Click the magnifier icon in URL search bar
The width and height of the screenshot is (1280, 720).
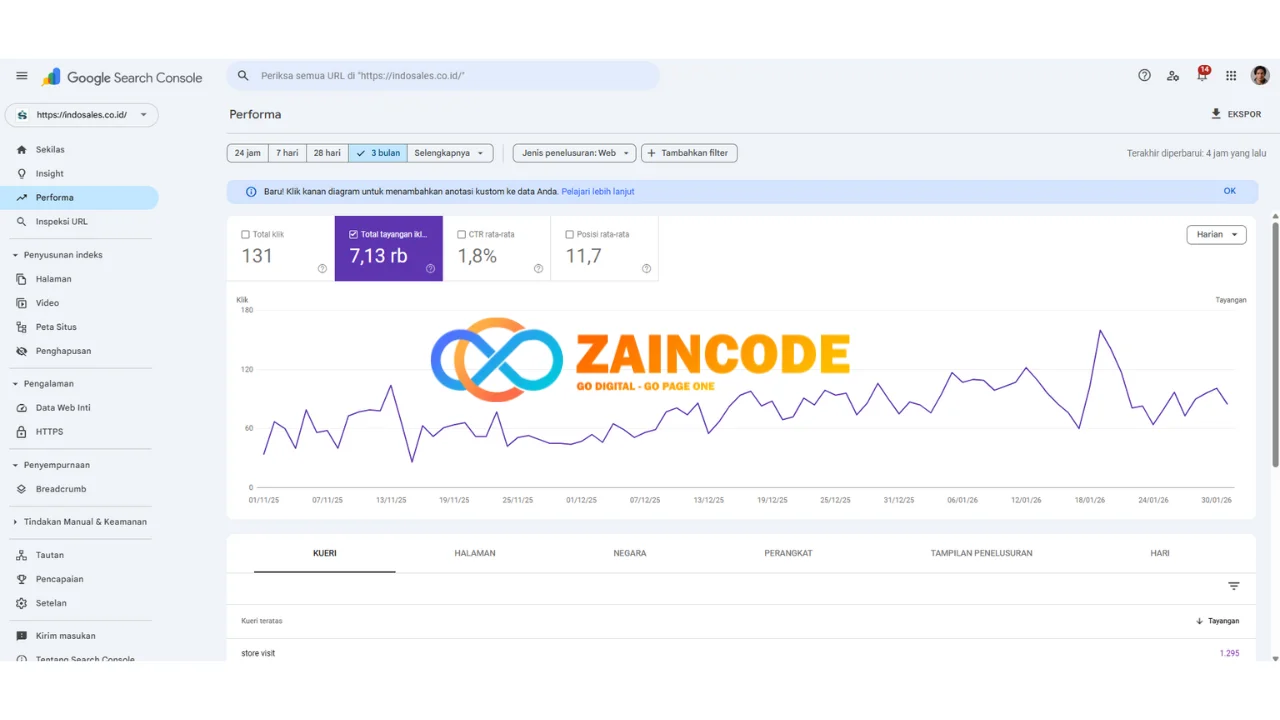[x=243, y=76]
